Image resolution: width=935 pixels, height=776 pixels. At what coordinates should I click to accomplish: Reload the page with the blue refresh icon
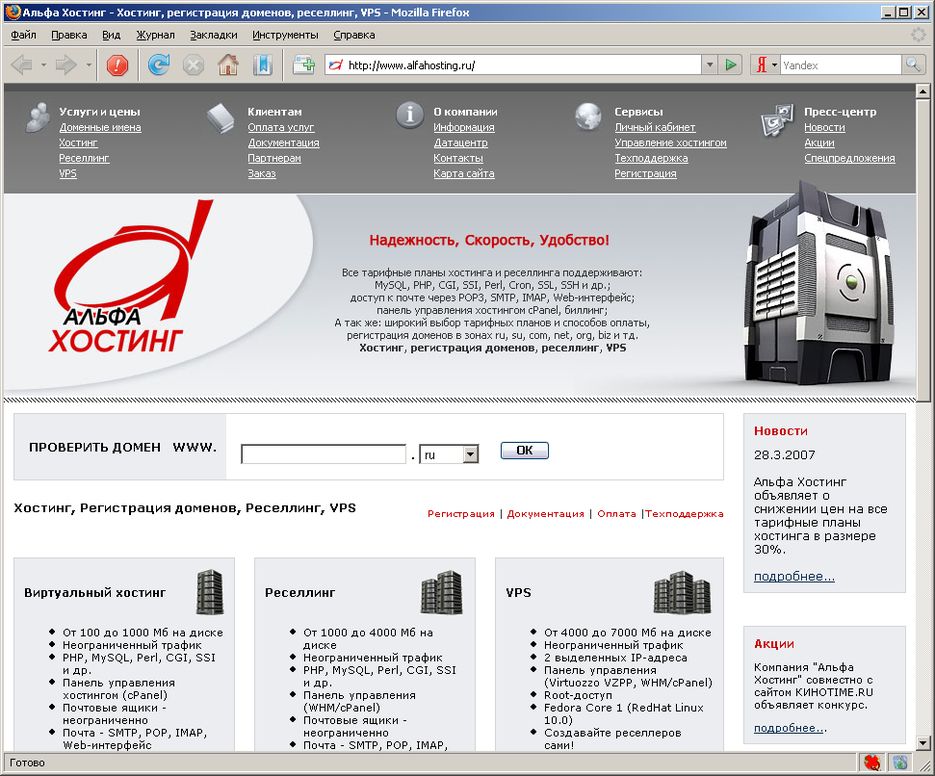[159, 64]
